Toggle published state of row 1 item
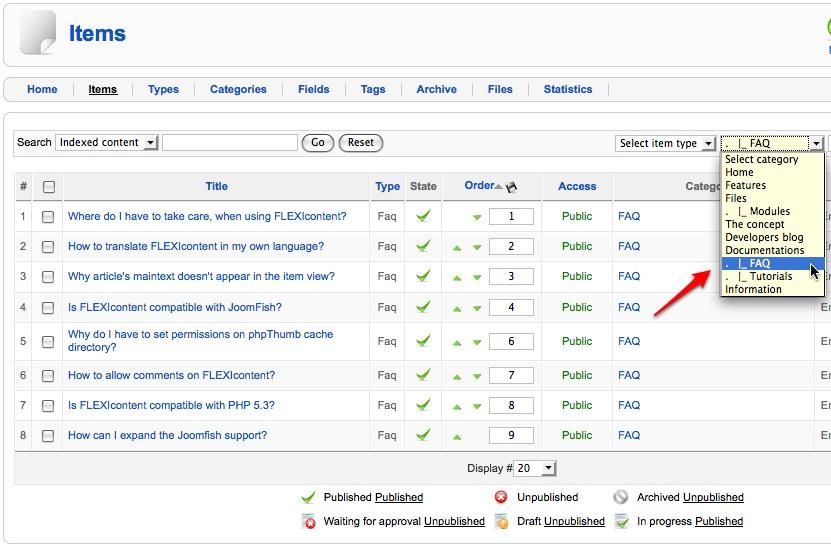The width and height of the screenshot is (831, 547). click(x=423, y=216)
